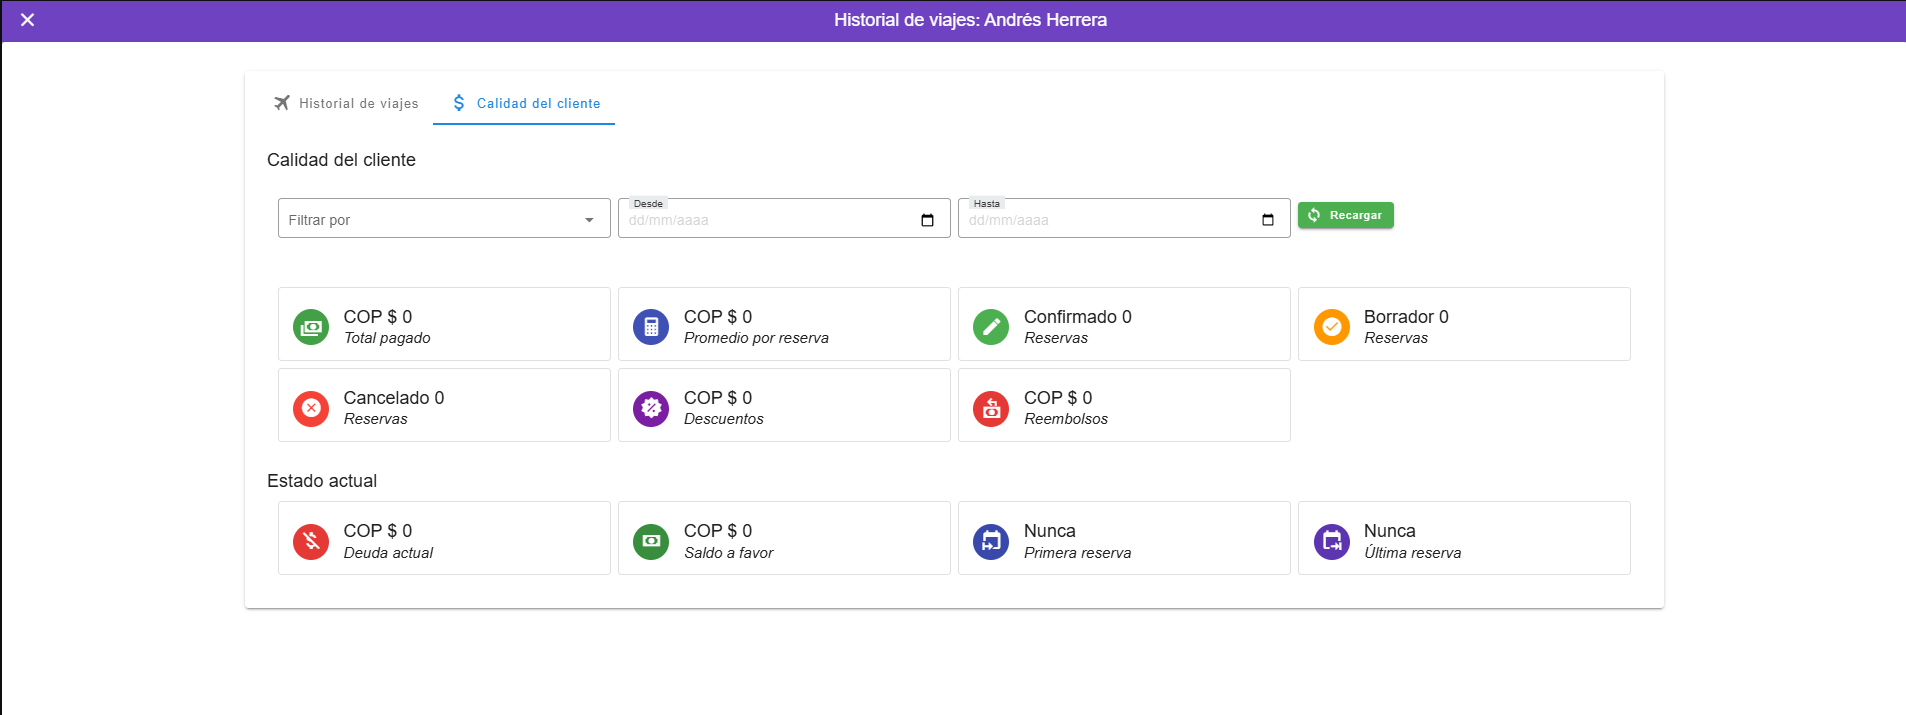The height and width of the screenshot is (715, 1906).
Task: Click the purple Última reserva calendar icon
Action: (1331, 541)
